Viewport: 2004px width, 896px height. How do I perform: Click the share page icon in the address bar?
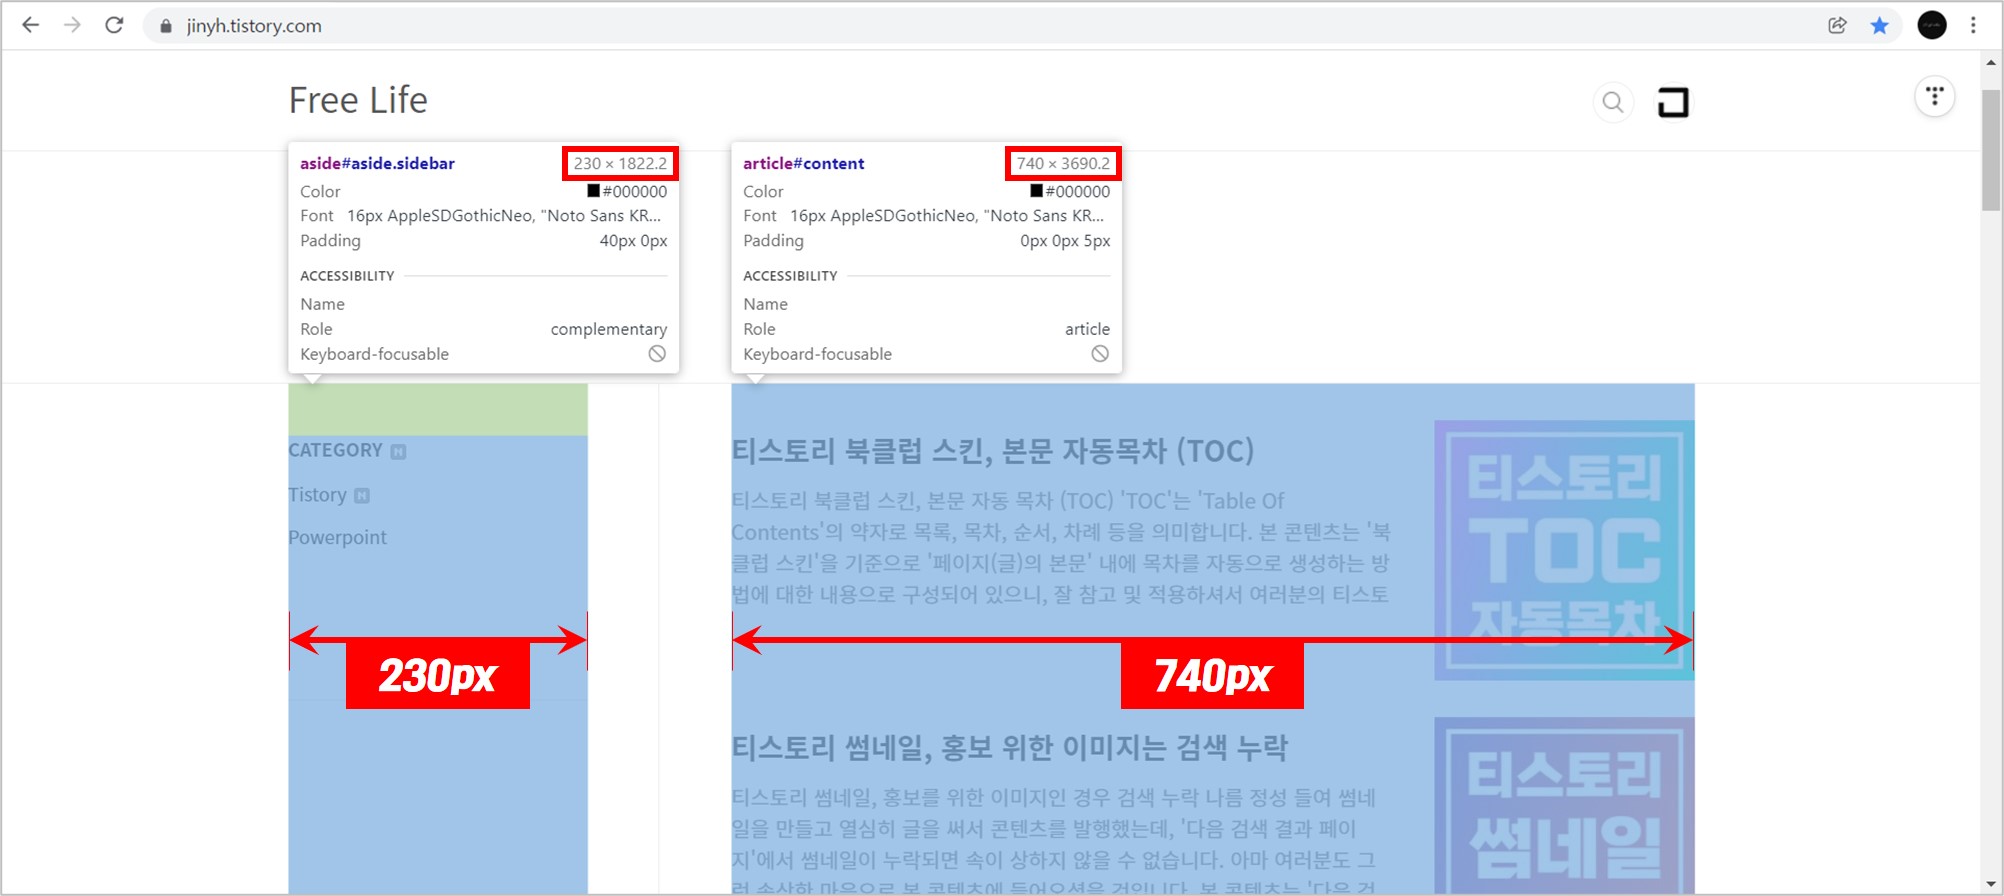point(1837,26)
